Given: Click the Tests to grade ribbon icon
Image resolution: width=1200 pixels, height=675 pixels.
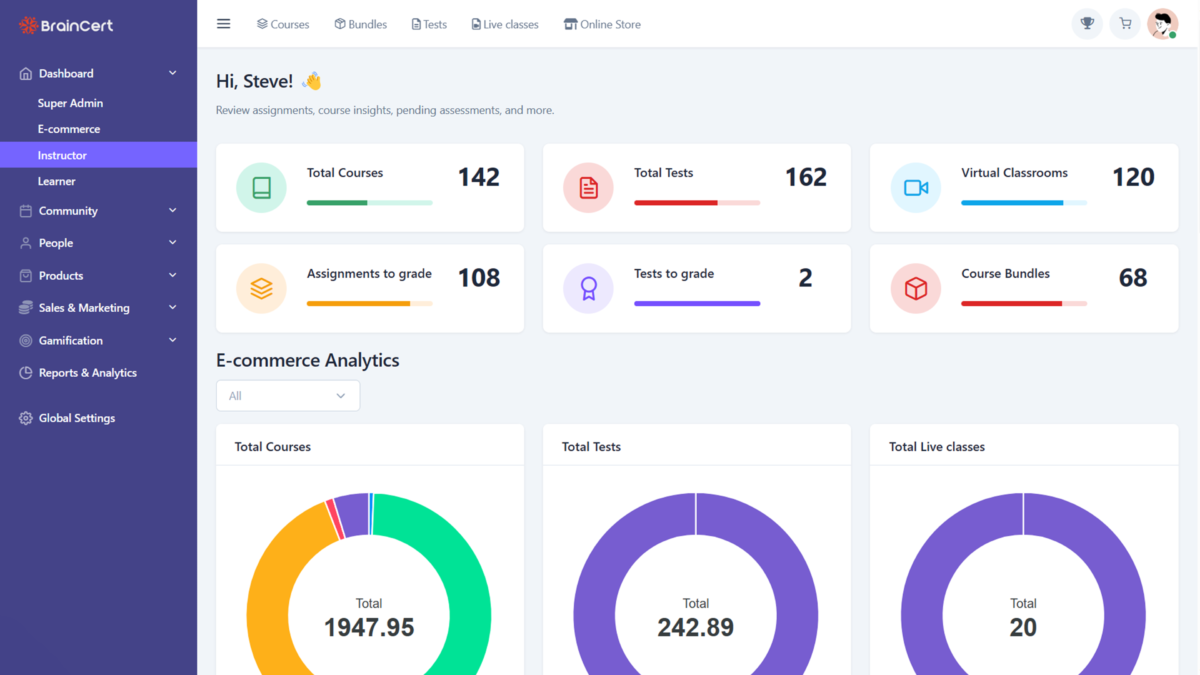Looking at the screenshot, I should coord(588,289).
